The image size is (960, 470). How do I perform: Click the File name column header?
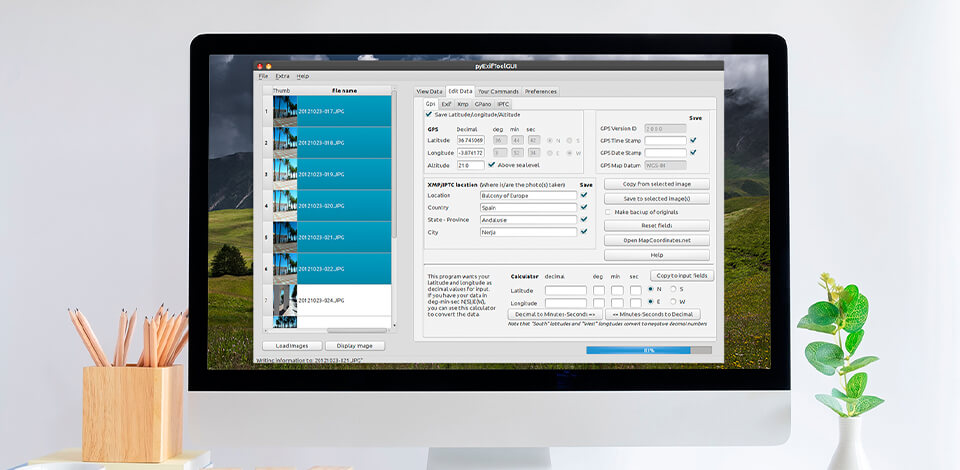pyautogui.click(x=344, y=91)
